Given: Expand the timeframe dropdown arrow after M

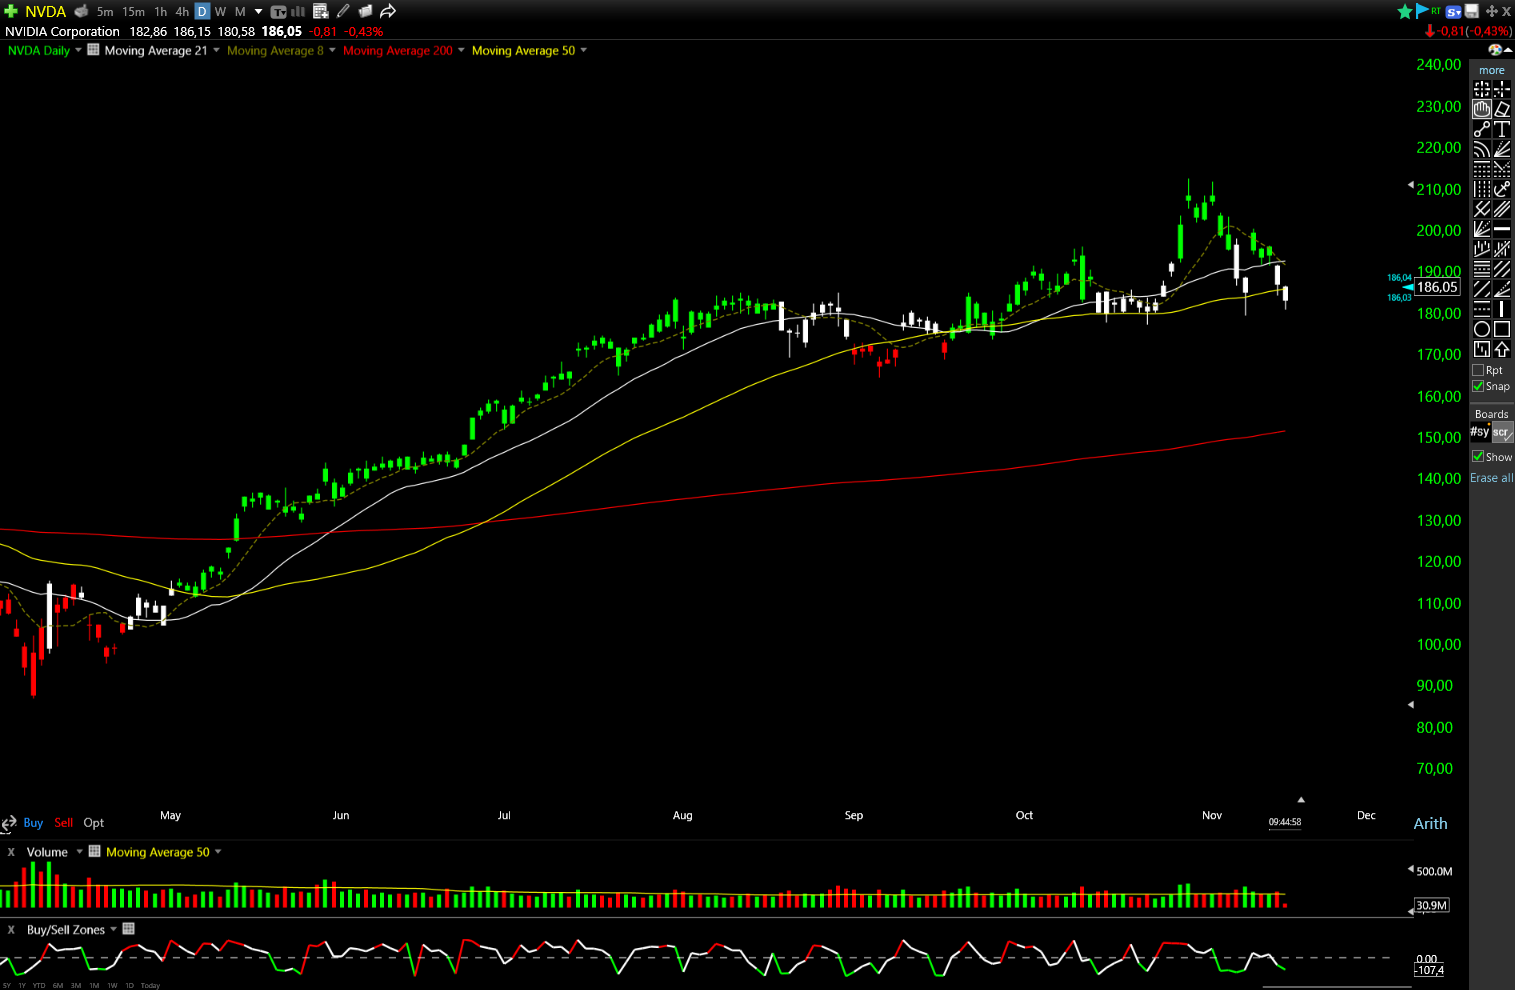Looking at the screenshot, I should (258, 12).
